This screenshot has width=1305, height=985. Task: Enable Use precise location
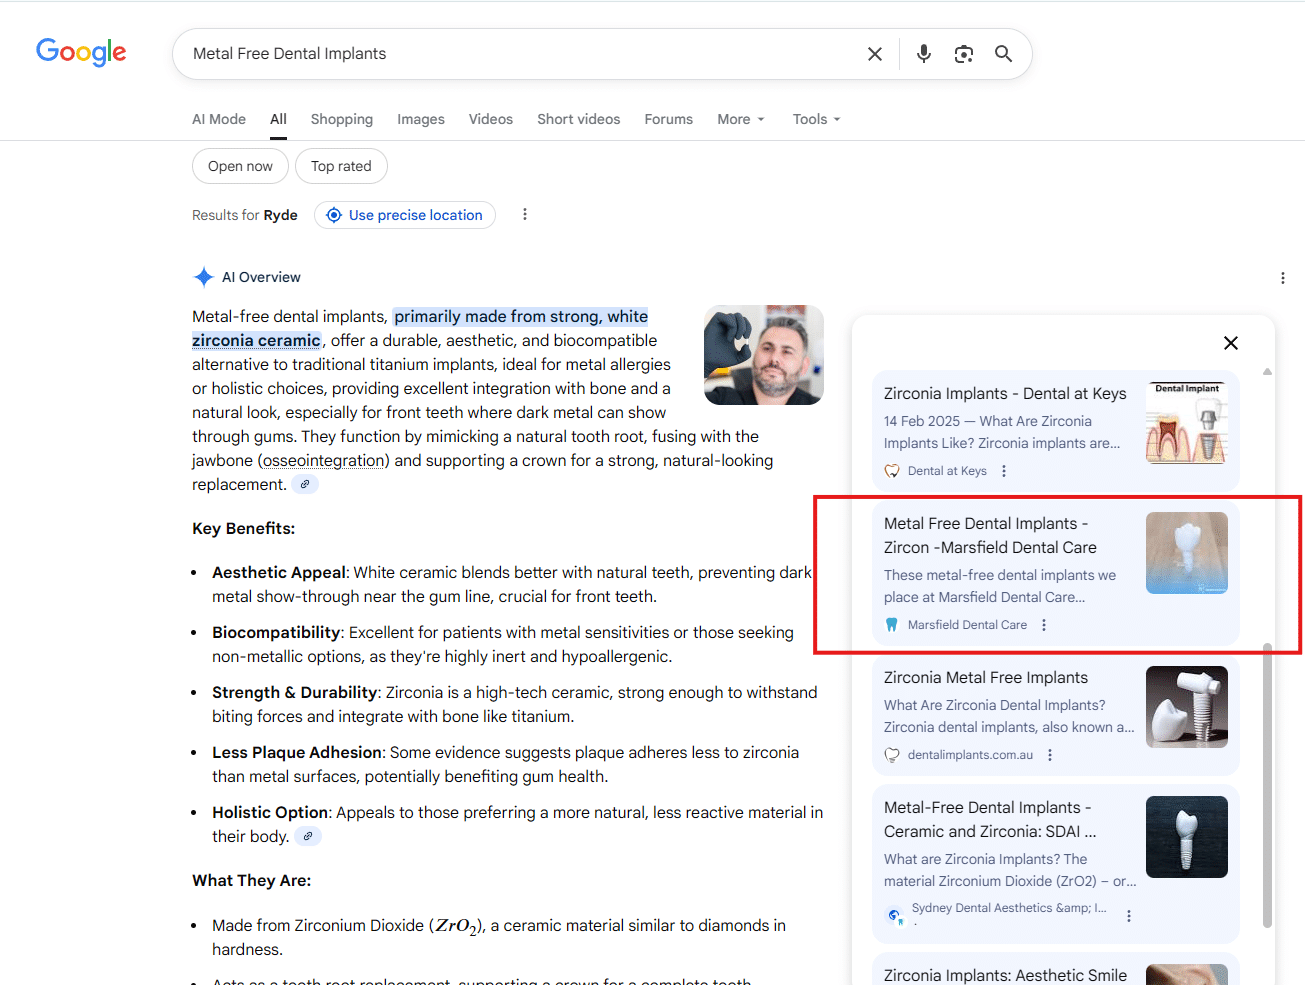[405, 215]
